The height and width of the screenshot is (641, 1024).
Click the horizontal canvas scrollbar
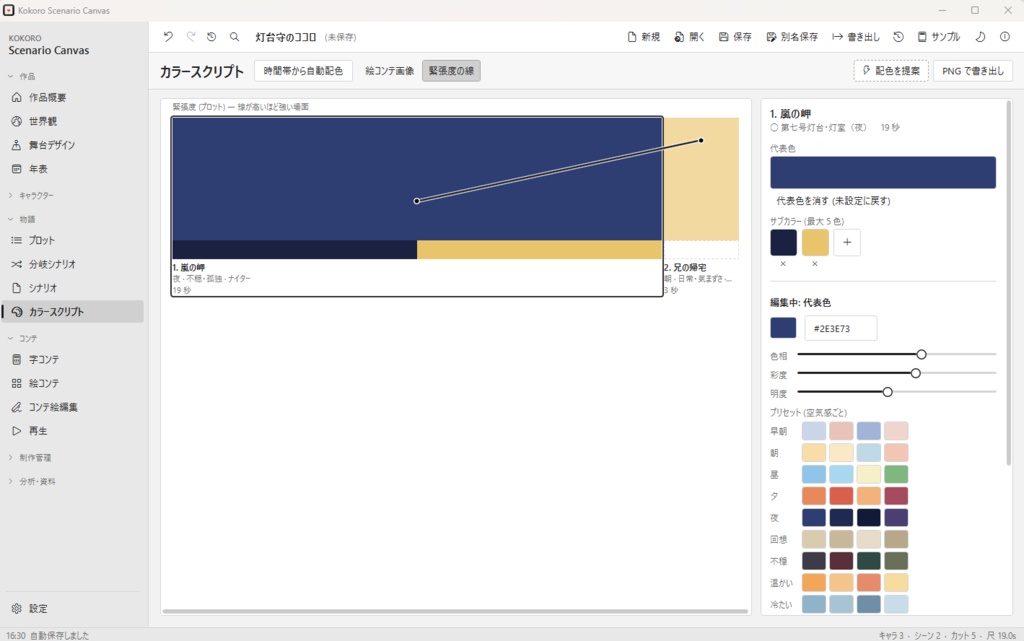(455, 612)
